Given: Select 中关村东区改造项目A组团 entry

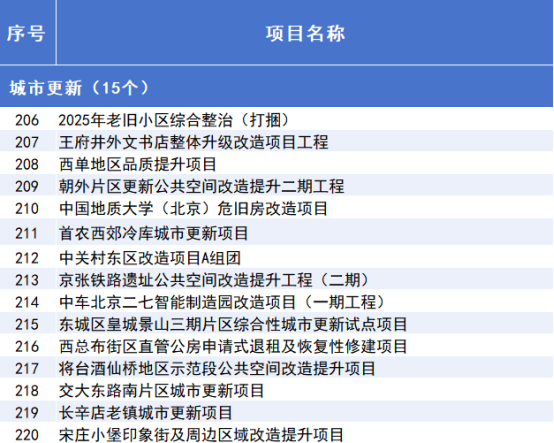Looking at the screenshot, I should [276, 257].
